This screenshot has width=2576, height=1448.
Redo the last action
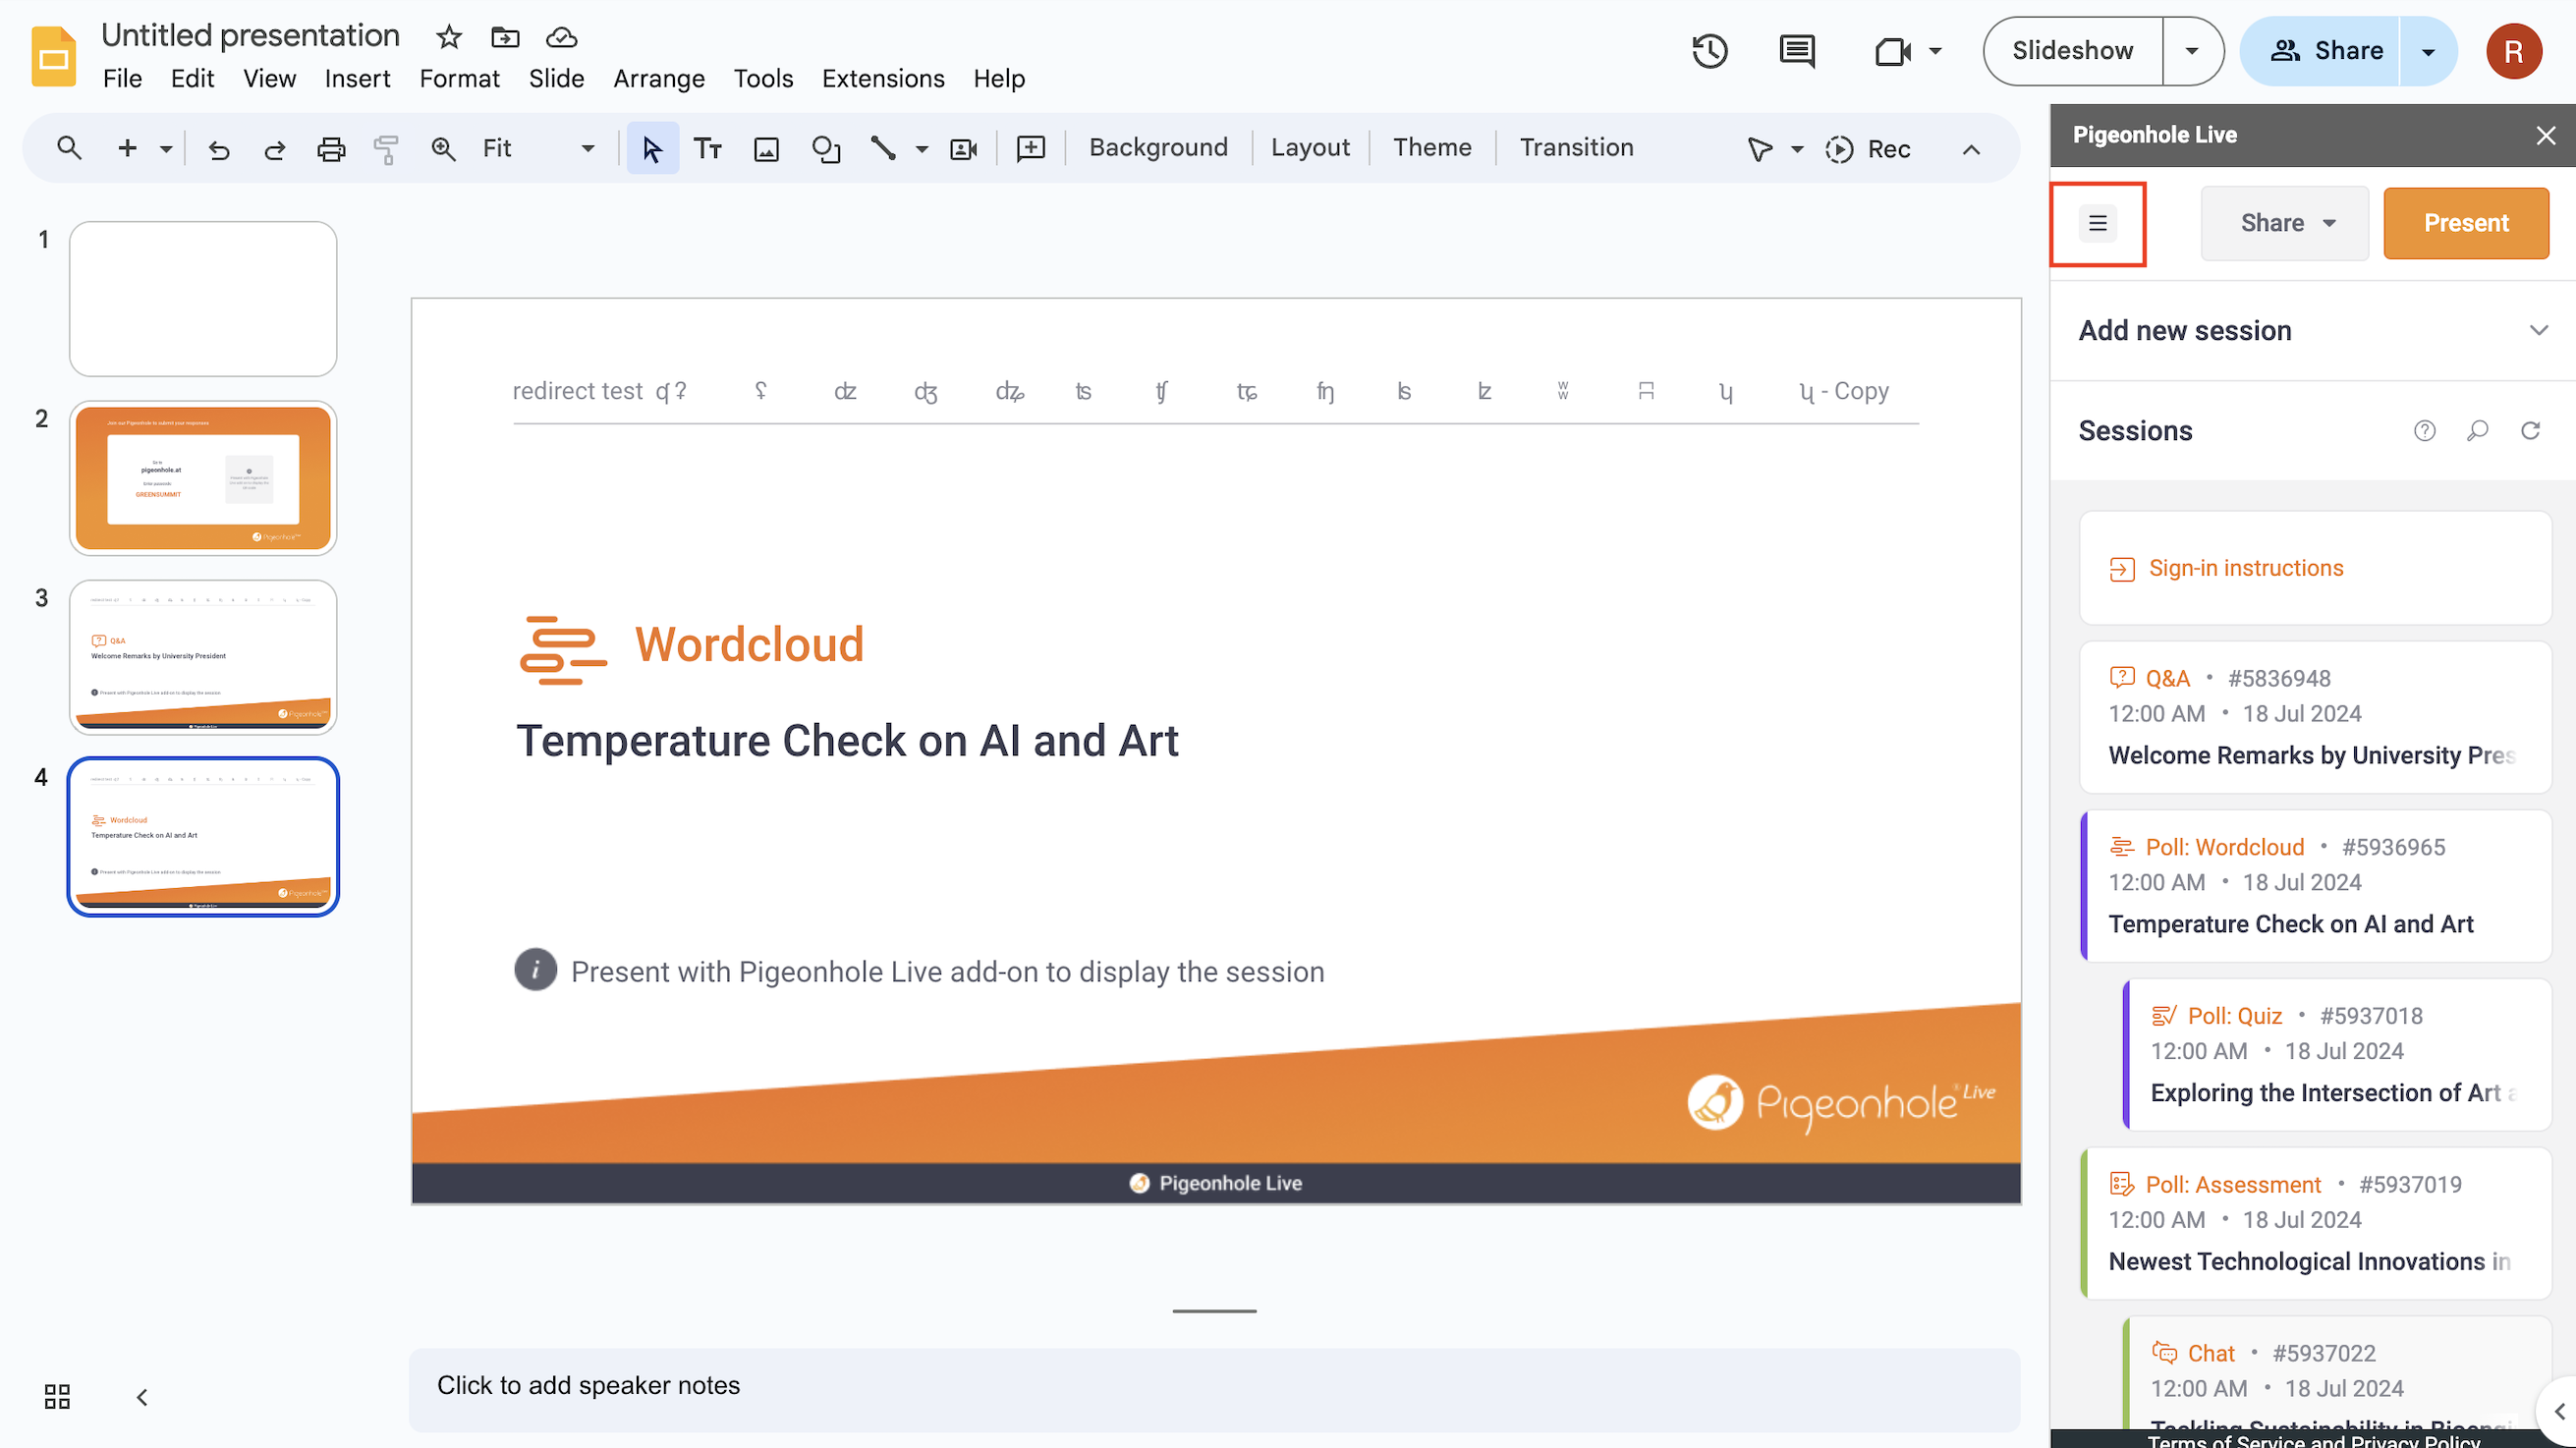pos(274,149)
